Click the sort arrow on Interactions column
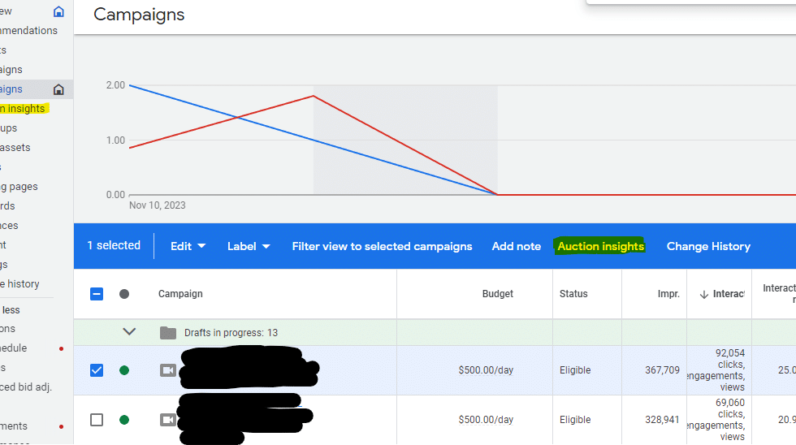The image size is (796, 445). pyautogui.click(x=704, y=294)
